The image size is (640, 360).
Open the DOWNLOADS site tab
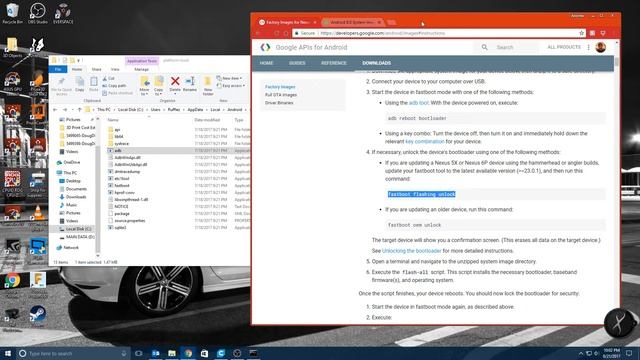376,63
